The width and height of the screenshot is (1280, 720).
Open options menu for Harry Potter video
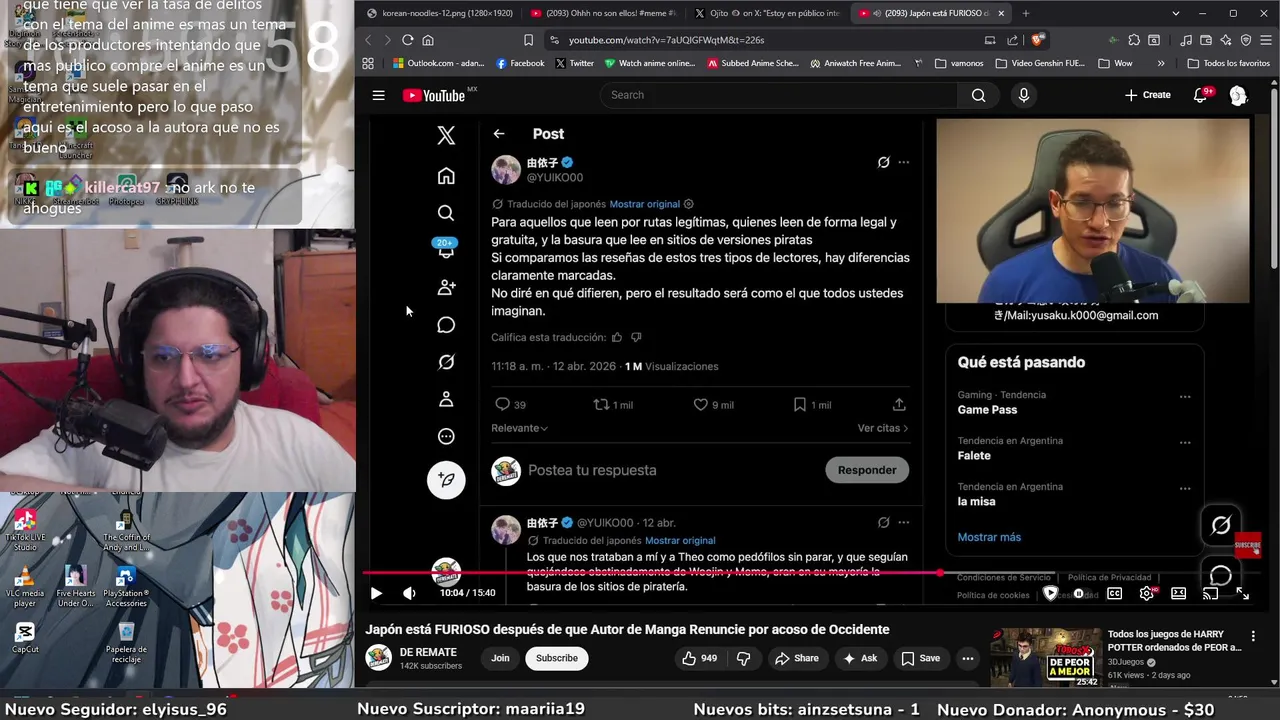tap(1253, 636)
